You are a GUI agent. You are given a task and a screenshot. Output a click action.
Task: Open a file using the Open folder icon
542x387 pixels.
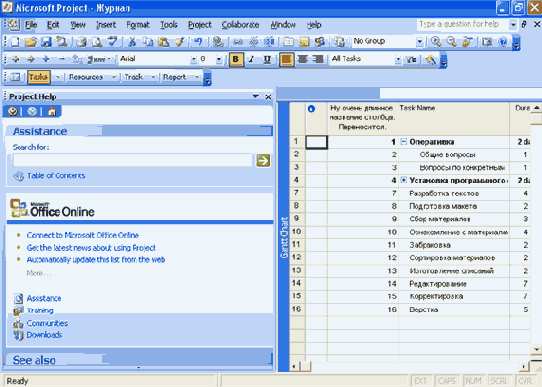[x=30, y=42]
